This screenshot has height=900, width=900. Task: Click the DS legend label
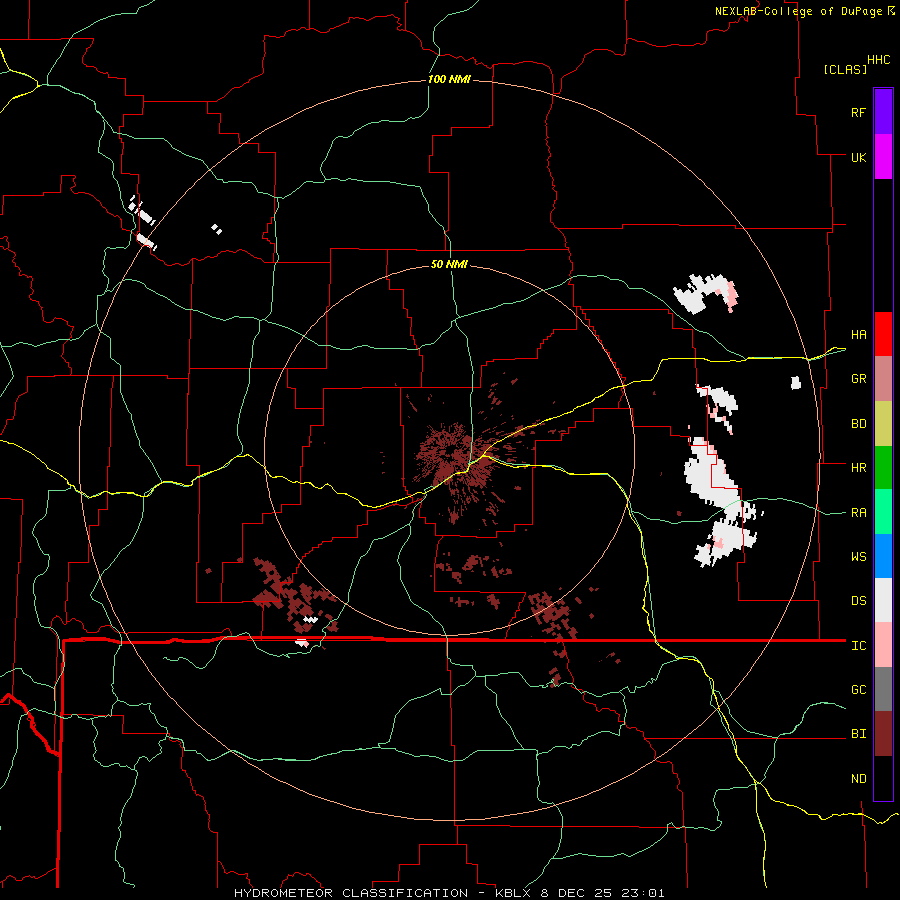point(858,601)
